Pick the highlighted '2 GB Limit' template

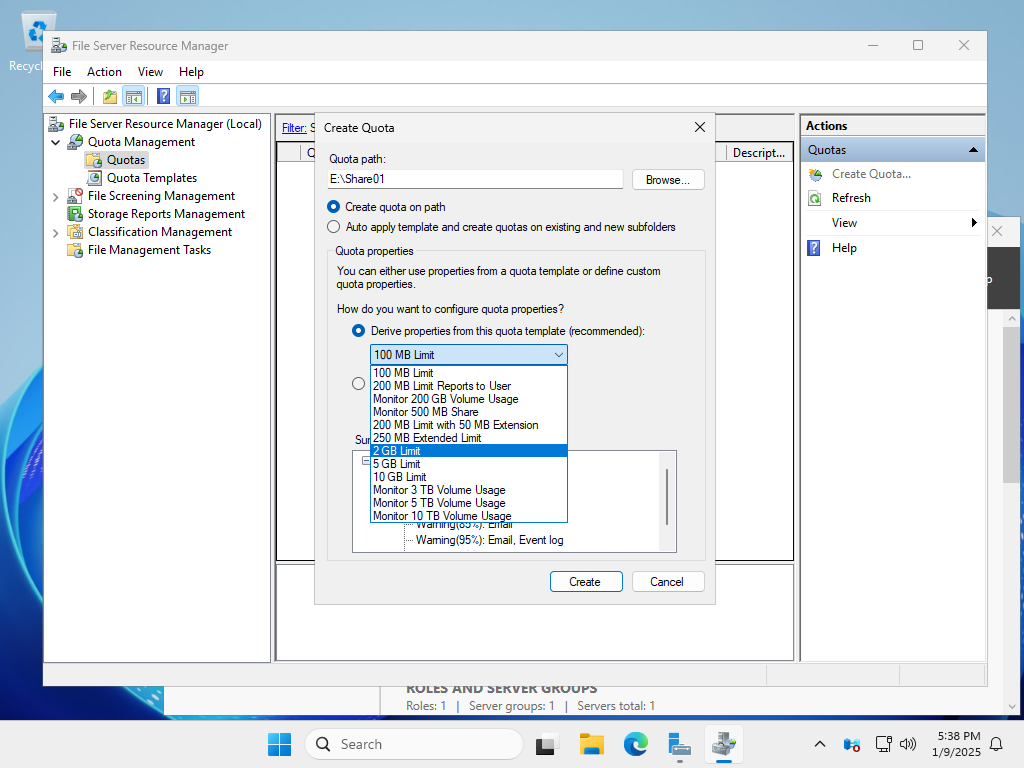click(x=468, y=451)
